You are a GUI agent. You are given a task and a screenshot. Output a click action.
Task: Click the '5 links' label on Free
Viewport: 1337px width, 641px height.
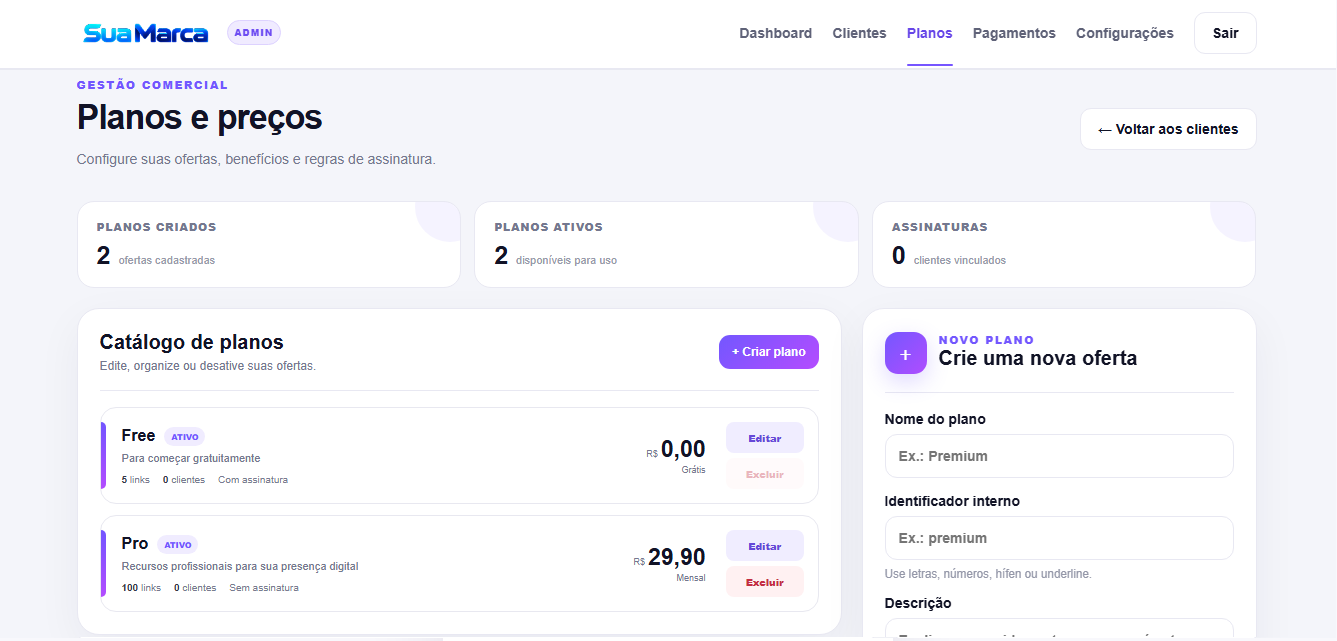pos(135,480)
